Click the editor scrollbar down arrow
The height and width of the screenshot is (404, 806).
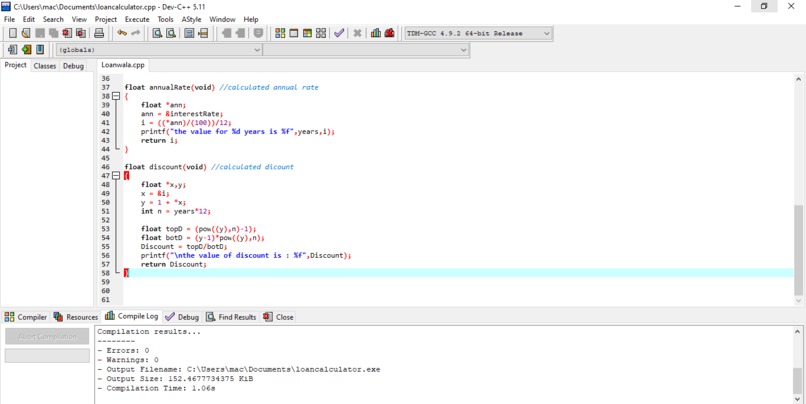point(798,301)
